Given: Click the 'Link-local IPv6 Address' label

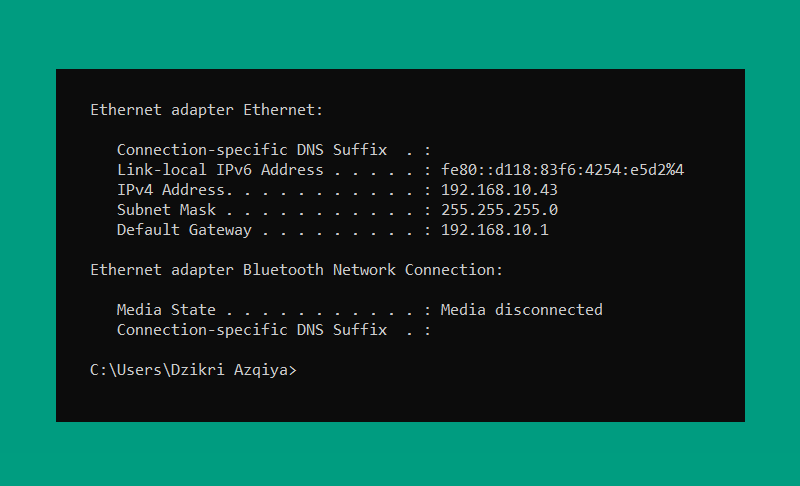Looking at the screenshot, I should coord(220,170).
